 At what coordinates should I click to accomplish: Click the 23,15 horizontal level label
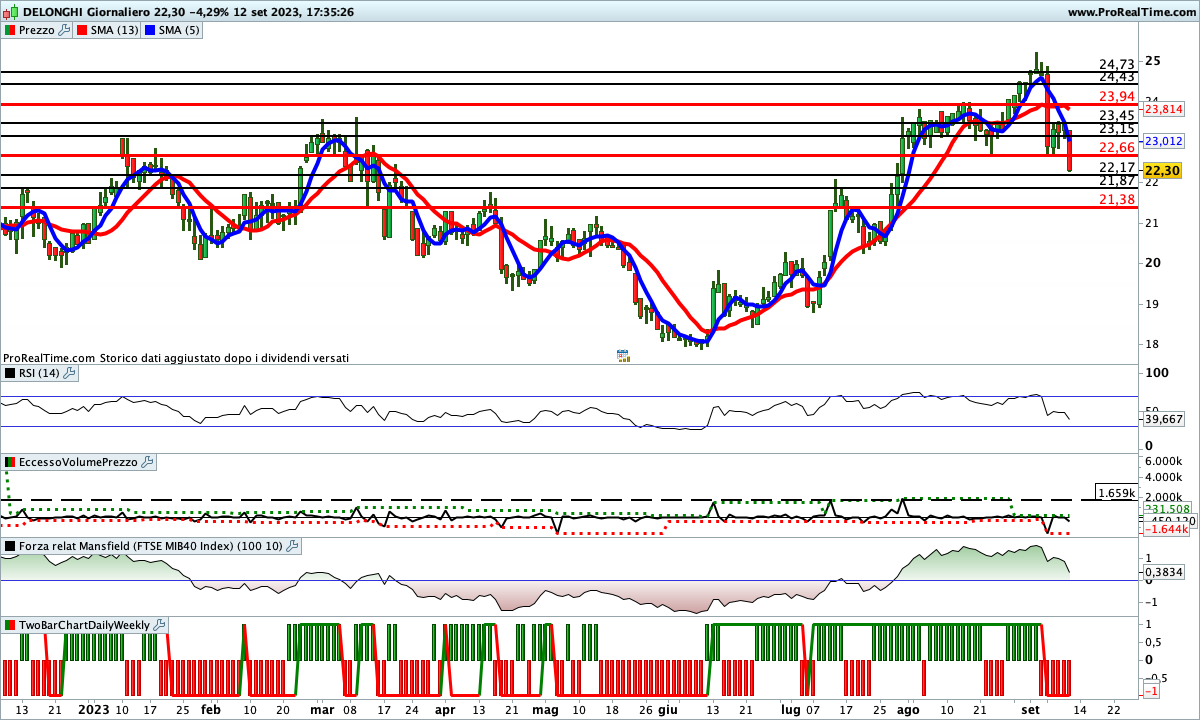click(x=1116, y=128)
